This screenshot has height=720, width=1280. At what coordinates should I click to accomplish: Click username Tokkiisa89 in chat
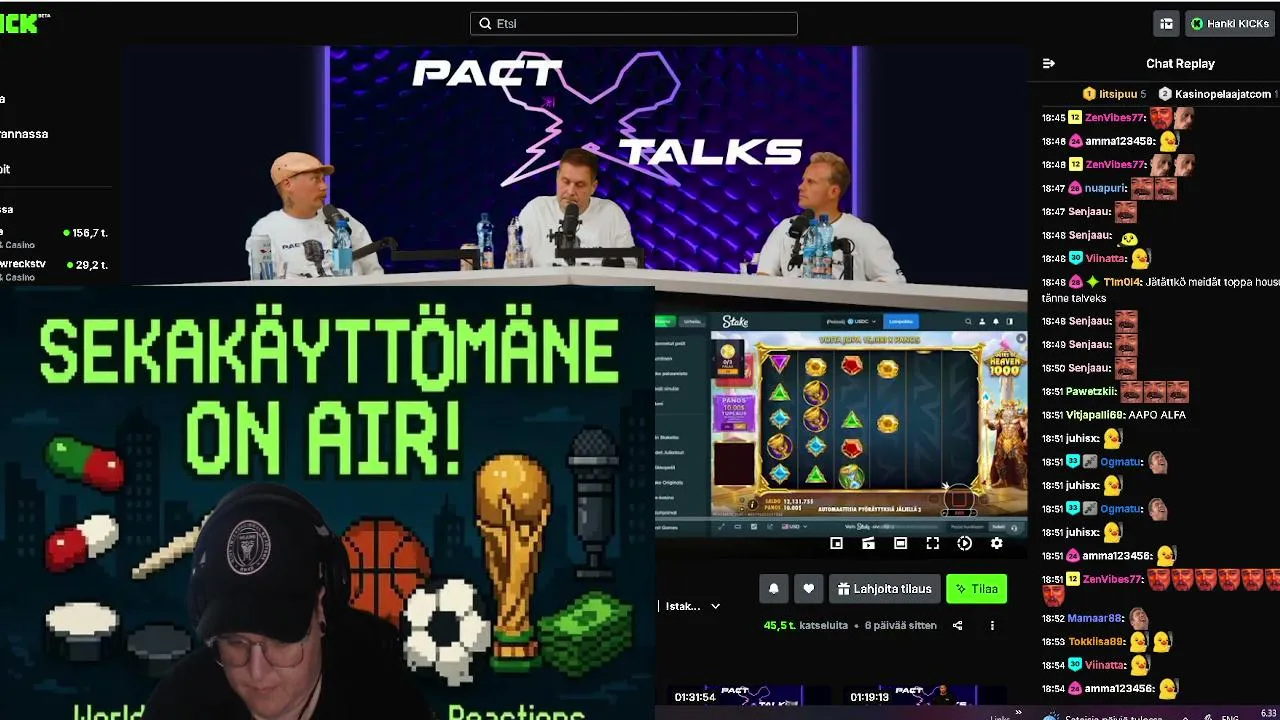click(x=1097, y=641)
